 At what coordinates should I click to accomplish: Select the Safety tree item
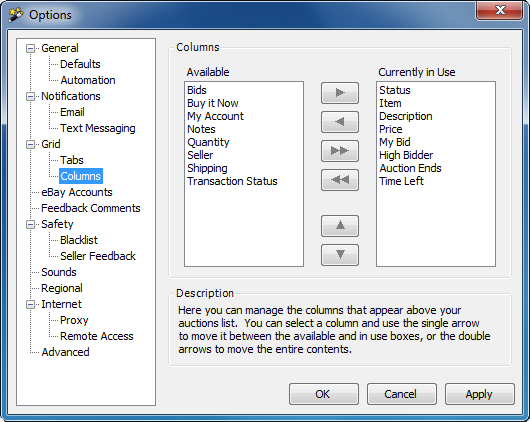coord(57,224)
